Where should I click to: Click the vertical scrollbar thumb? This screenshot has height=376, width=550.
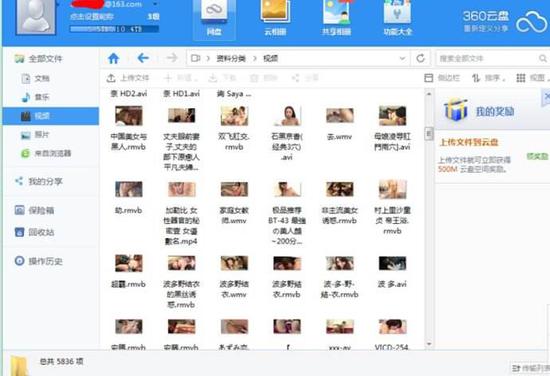click(429, 134)
